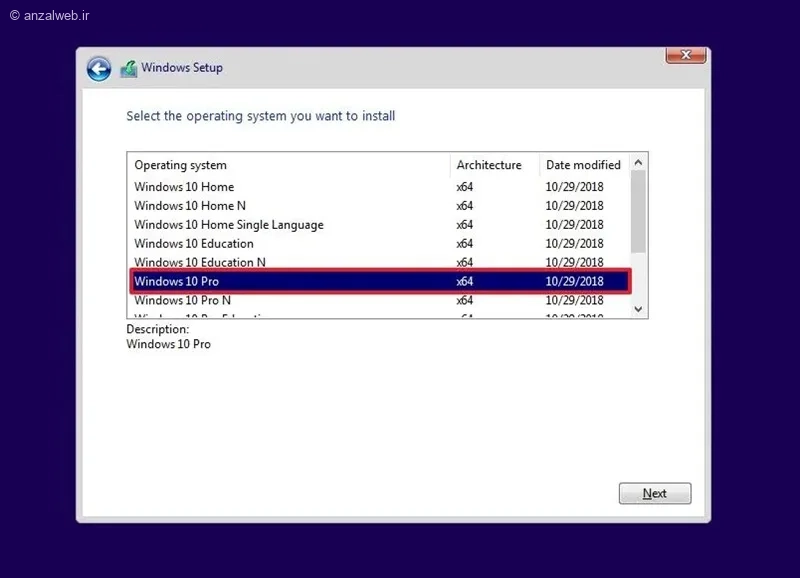Select Windows 10 Home
The width and height of the screenshot is (800, 578).
coord(378,187)
